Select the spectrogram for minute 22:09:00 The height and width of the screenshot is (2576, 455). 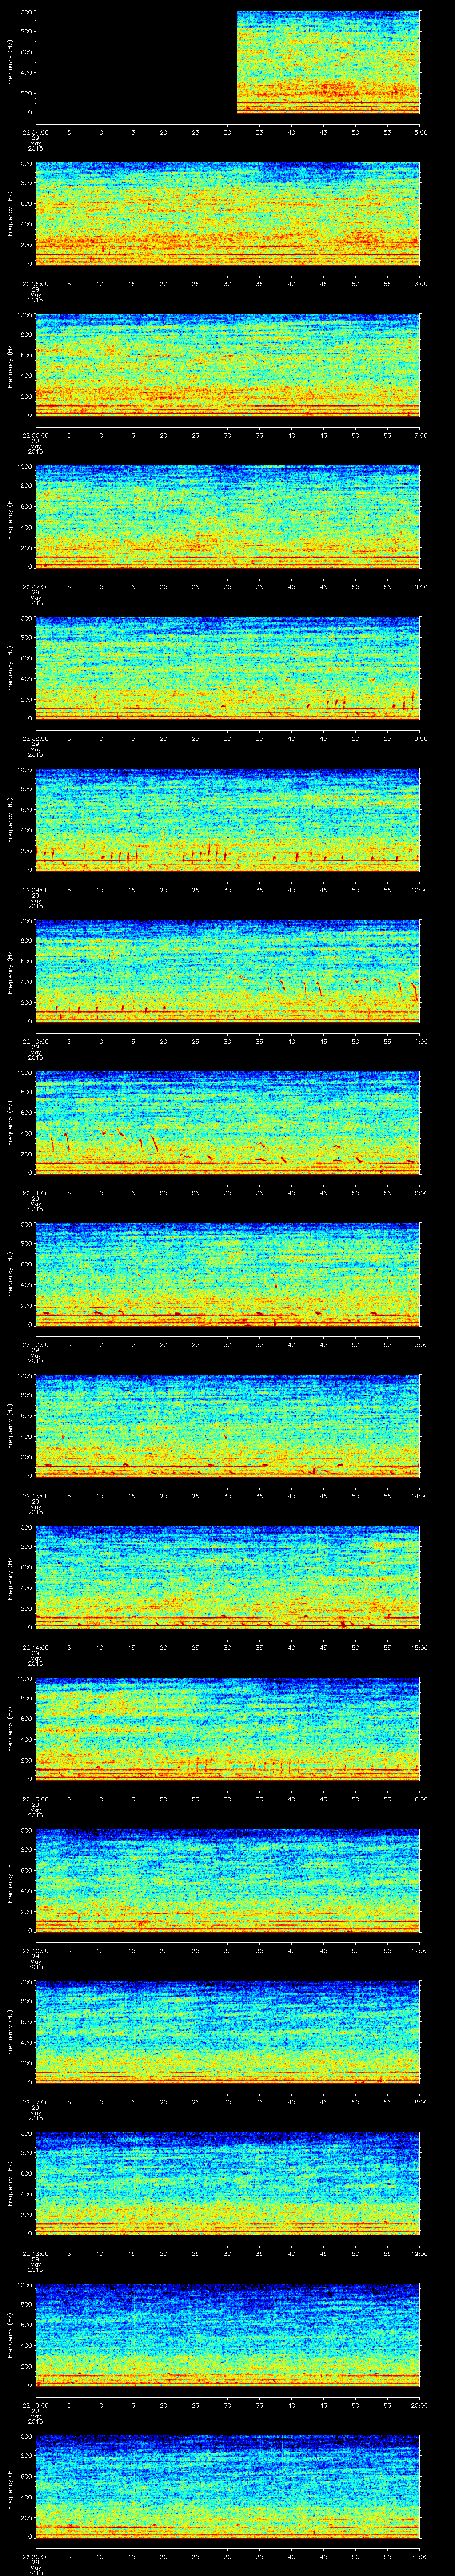pos(228,819)
